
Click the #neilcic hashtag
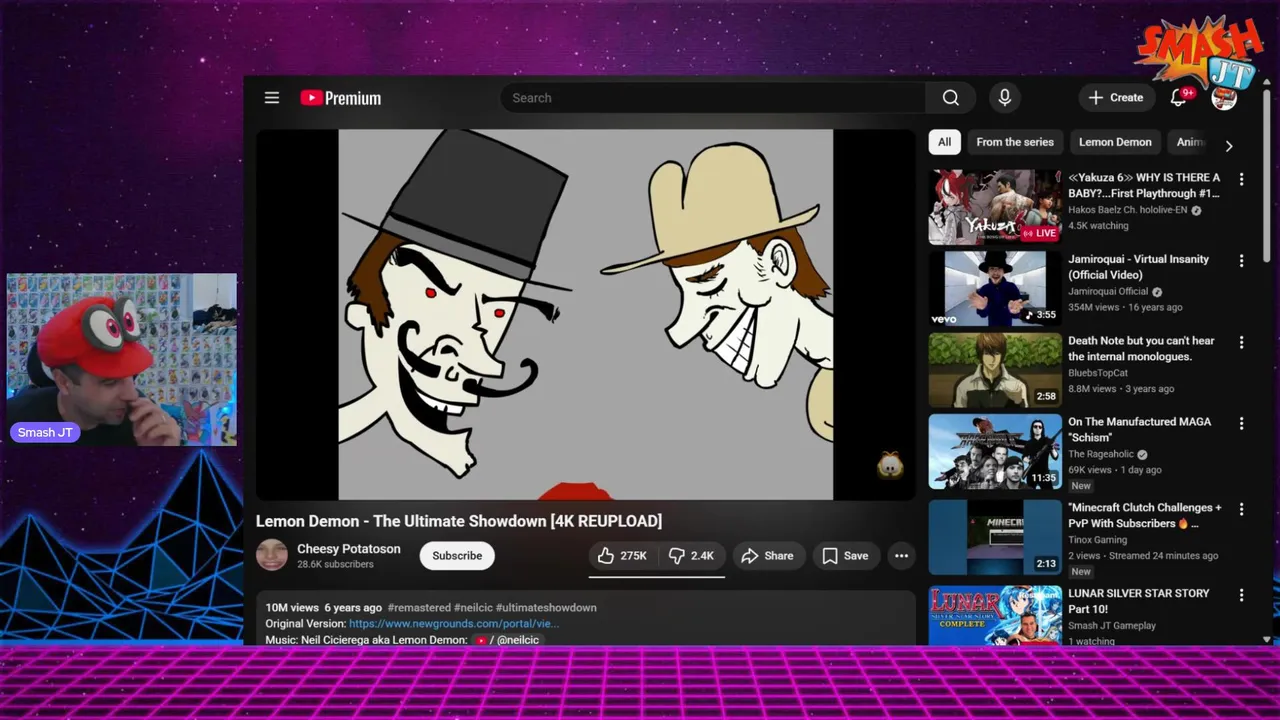473,608
